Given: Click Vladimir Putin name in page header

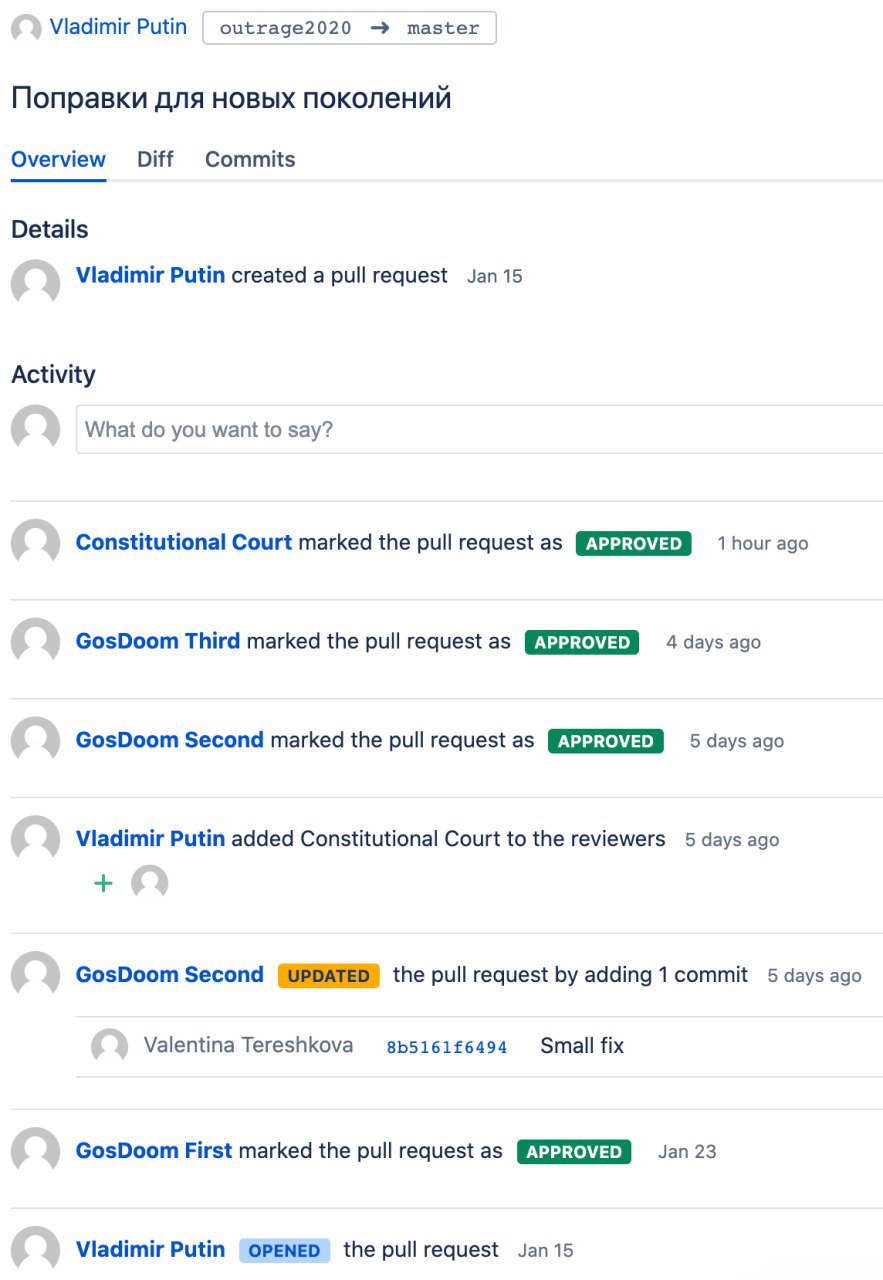Looking at the screenshot, I should coord(118,27).
